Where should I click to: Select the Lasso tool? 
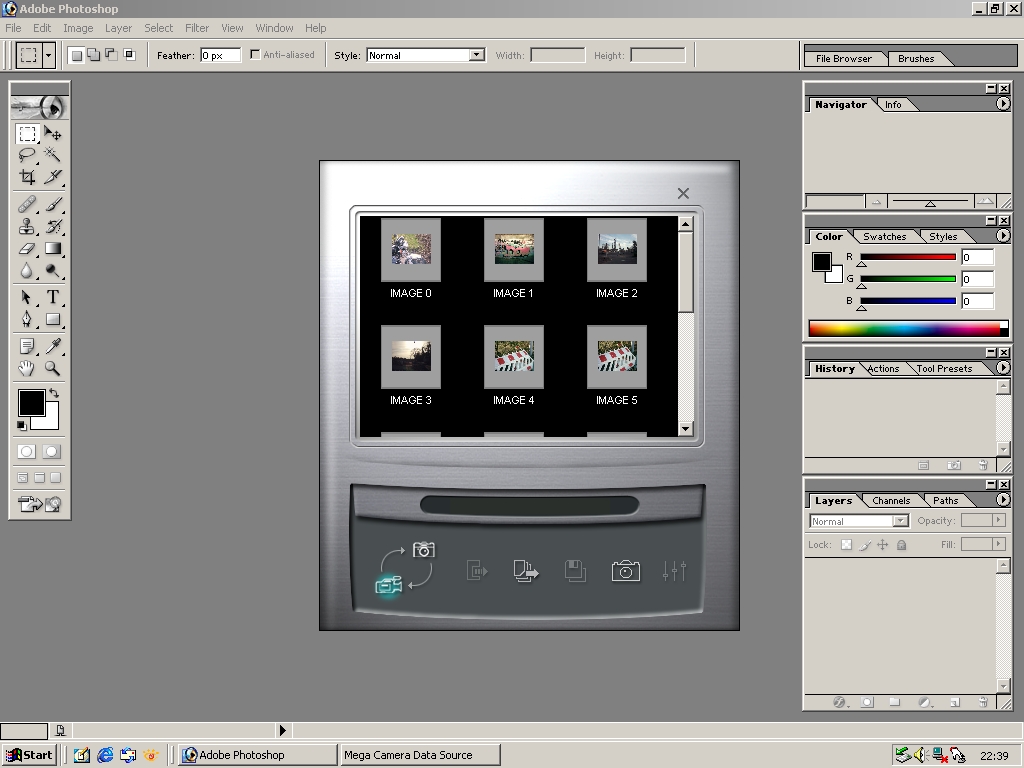tap(27, 155)
